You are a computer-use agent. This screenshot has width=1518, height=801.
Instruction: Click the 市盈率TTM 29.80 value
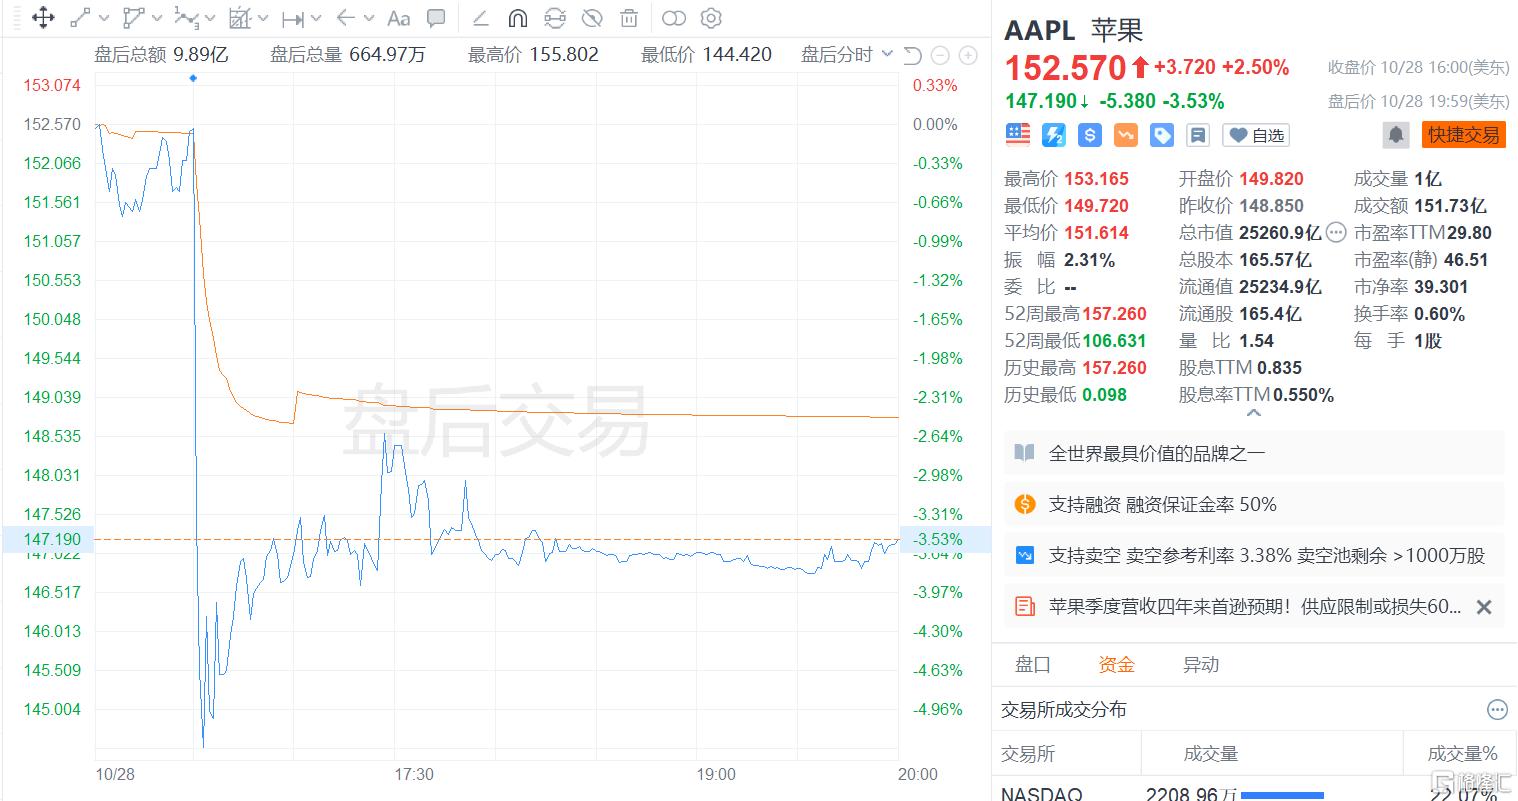coord(1470,232)
